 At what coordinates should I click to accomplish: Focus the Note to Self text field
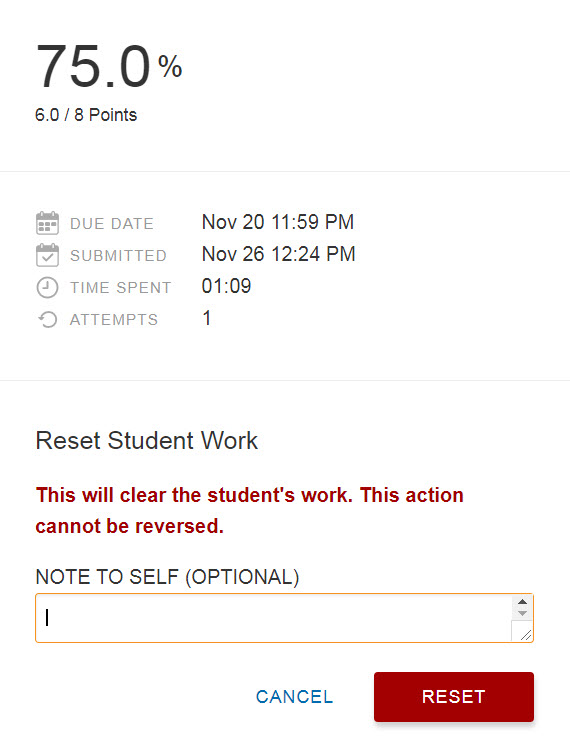(273, 618)
